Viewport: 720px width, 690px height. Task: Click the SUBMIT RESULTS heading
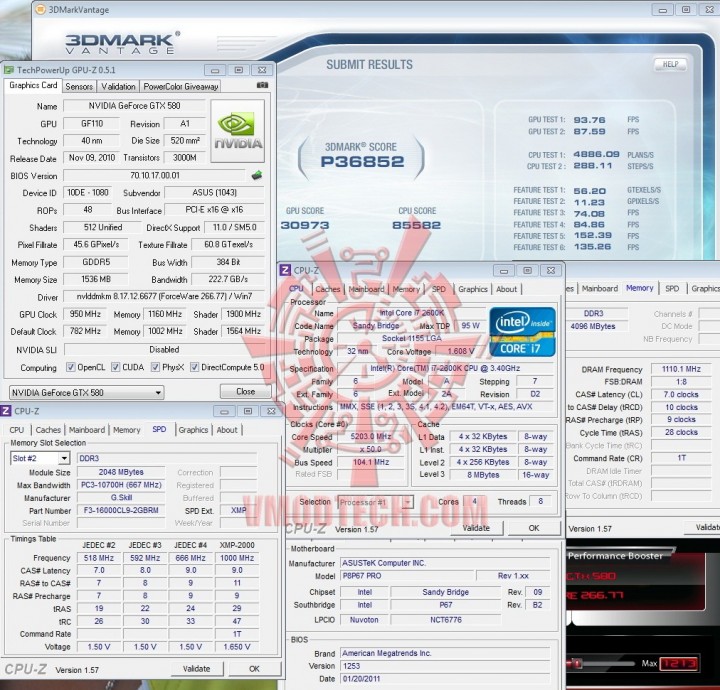[x=370, y=65]
